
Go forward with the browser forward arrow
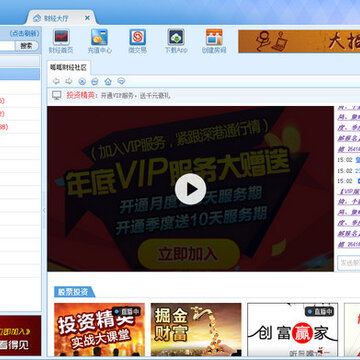click(69, 81)
